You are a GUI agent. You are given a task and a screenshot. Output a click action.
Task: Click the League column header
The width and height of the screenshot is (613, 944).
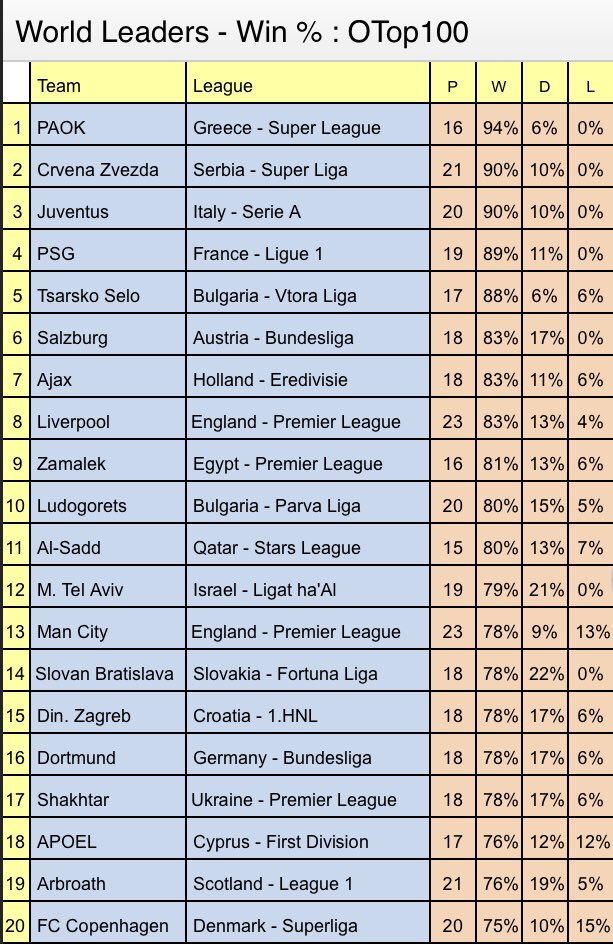click(222, 86)
